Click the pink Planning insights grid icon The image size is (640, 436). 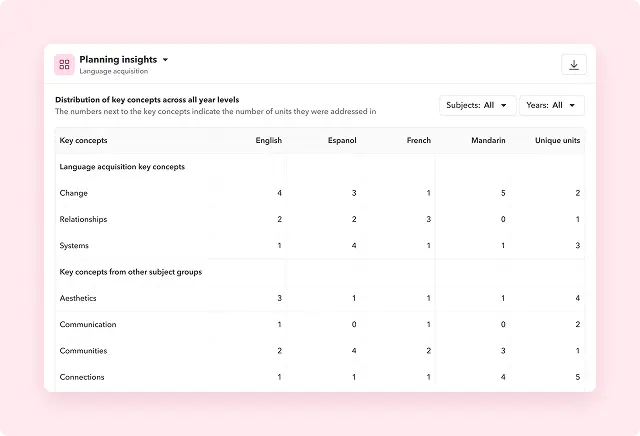click(x=64, y=65)
